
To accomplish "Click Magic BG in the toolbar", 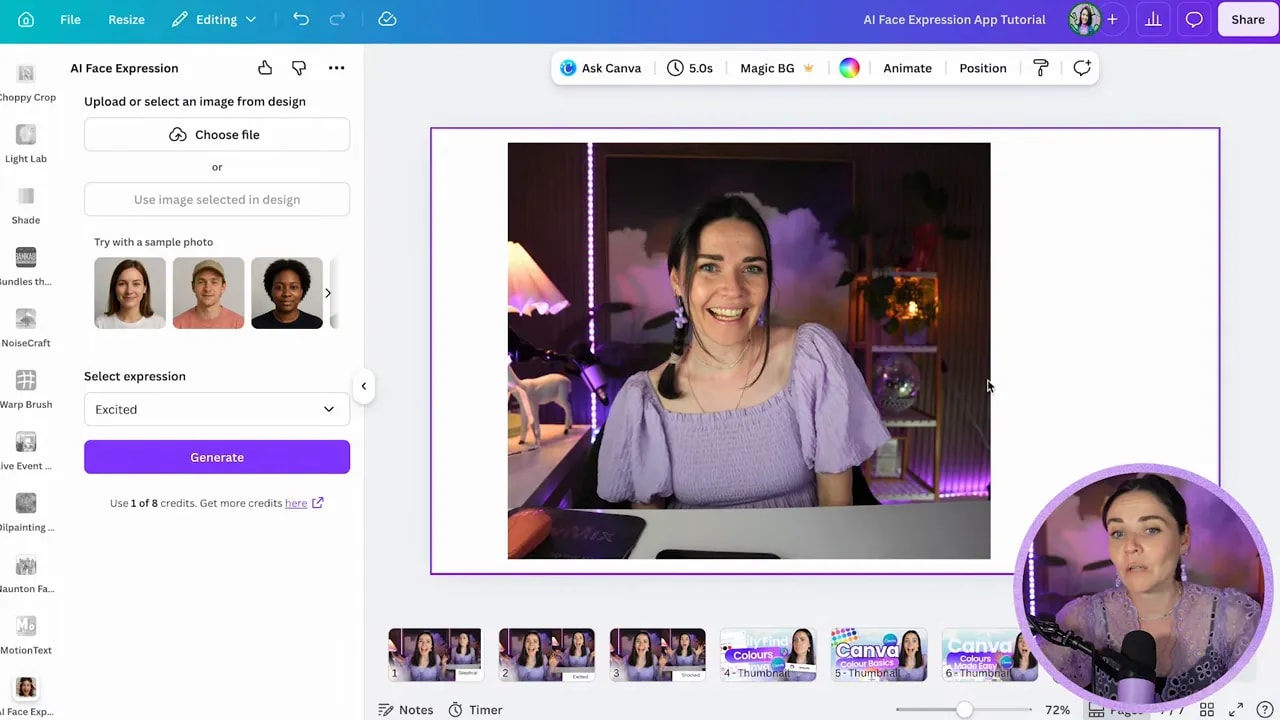I will pos(777,68).
